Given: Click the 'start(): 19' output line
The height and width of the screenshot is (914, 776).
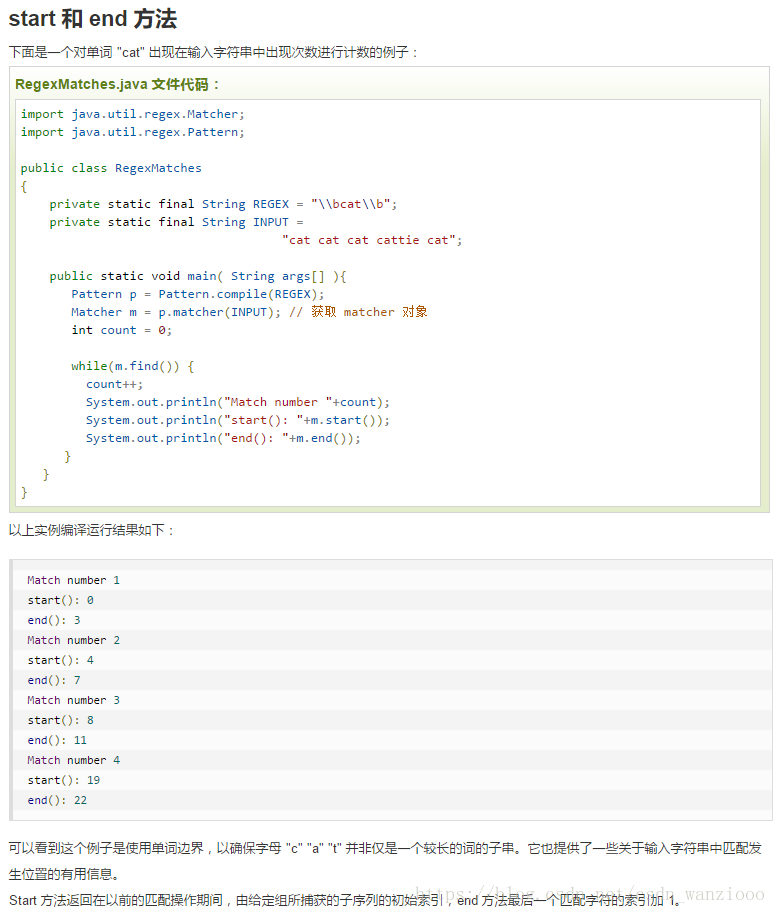Looking at the screenshot, I should click(x=64, y=780).
